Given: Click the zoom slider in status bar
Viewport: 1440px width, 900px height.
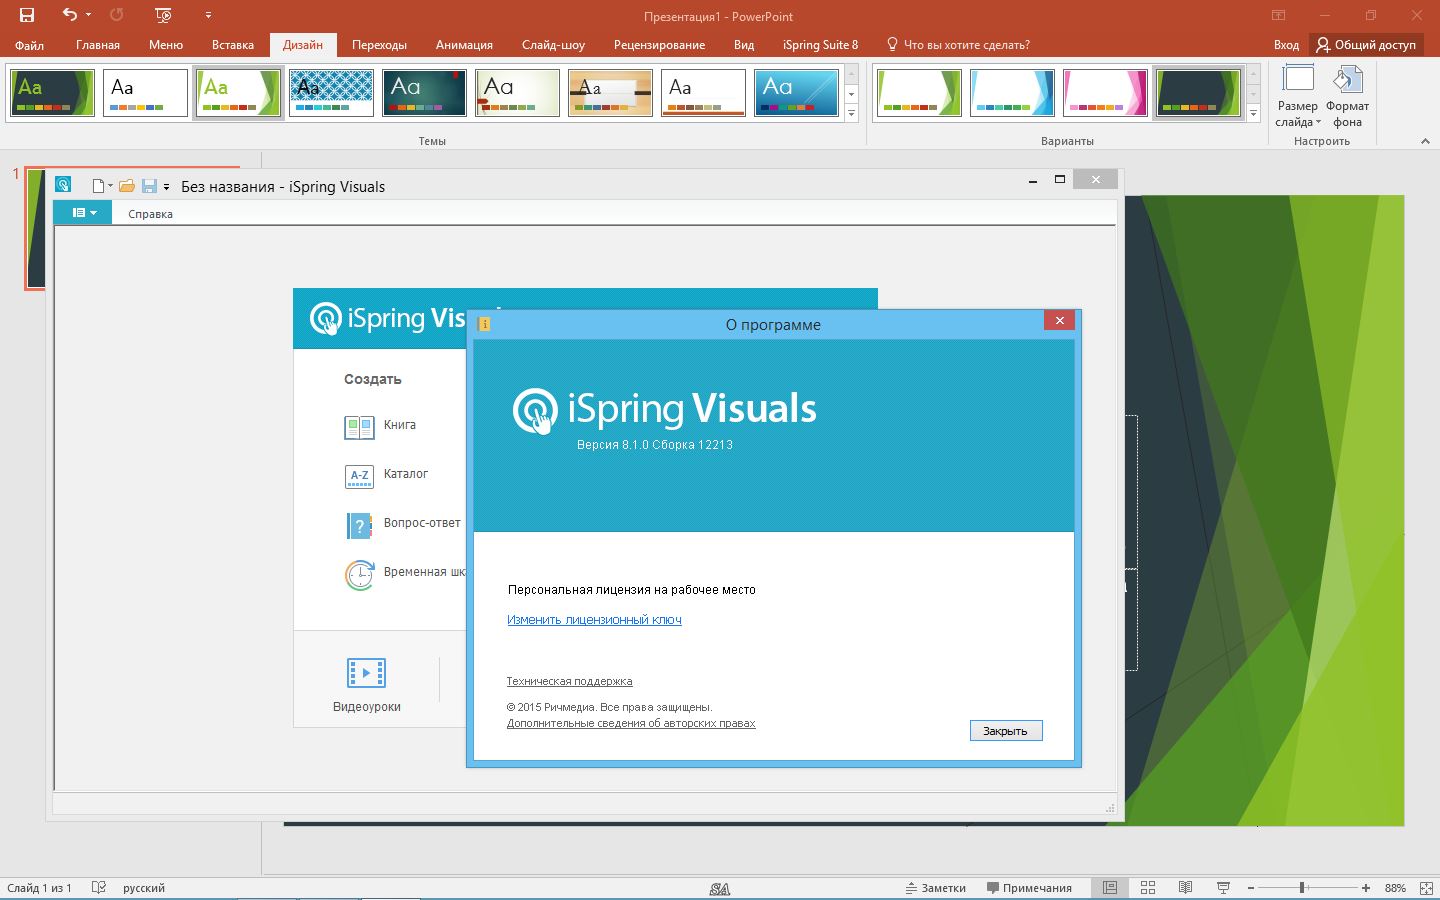Looking at the screenshot, I should [x=1303, y=888].
